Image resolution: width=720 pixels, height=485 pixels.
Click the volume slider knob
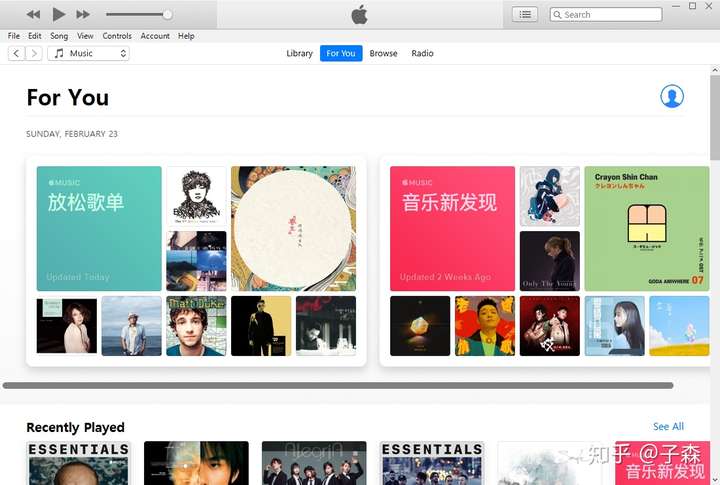(168, 15)
